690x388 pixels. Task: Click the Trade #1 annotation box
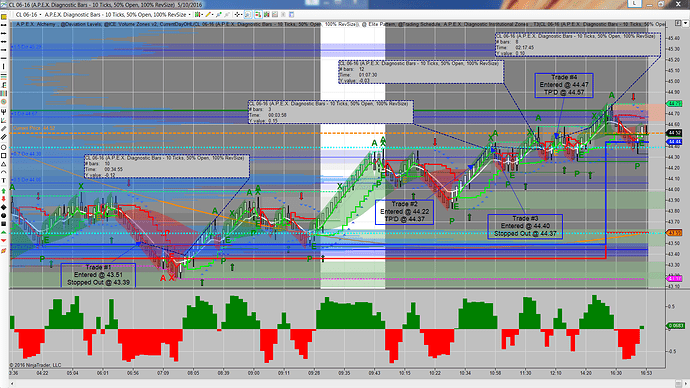98,275
